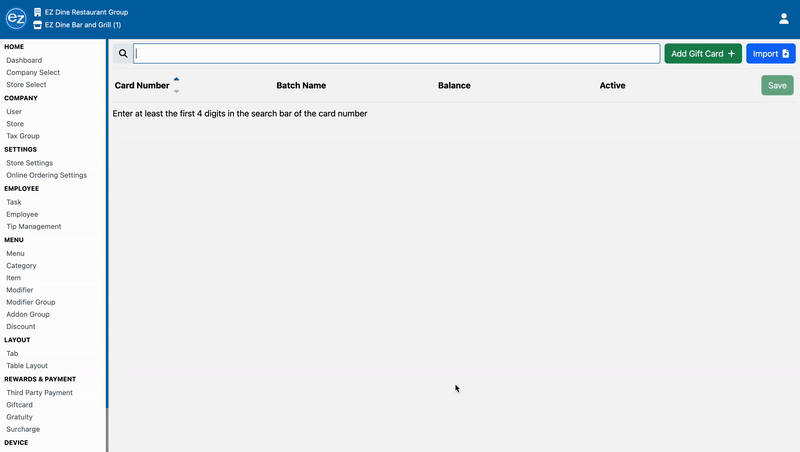Click the company building icon in header
This screenshot has width=800, height=452.
37,12
